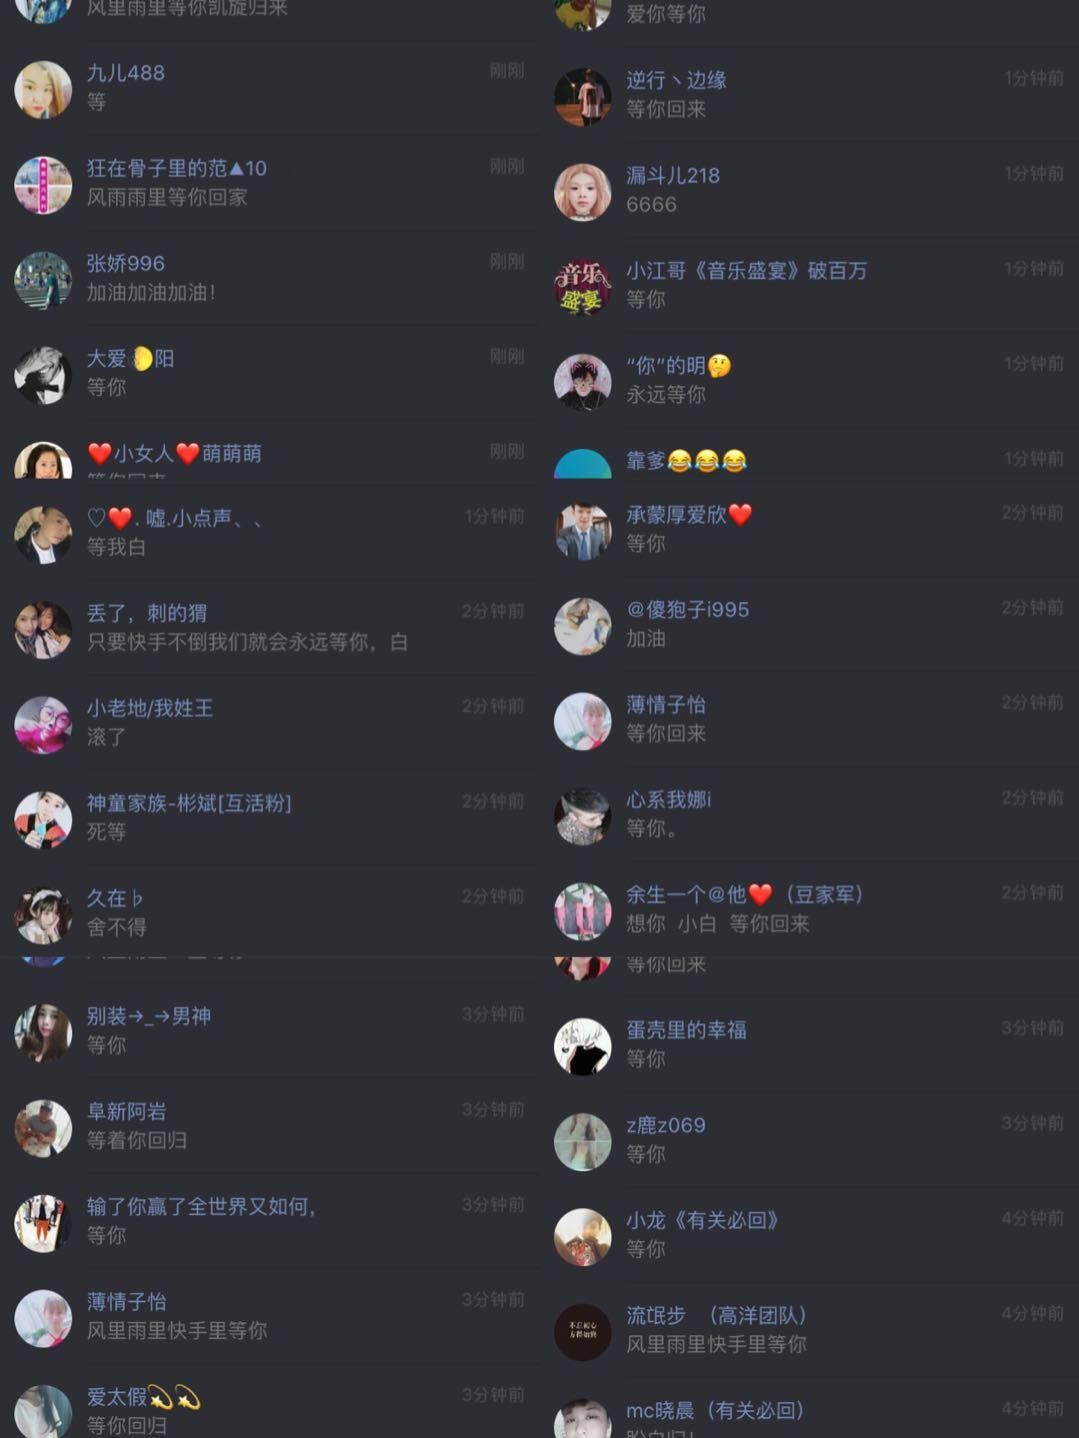Tap username @傻狍子i995

pos(688,609)
